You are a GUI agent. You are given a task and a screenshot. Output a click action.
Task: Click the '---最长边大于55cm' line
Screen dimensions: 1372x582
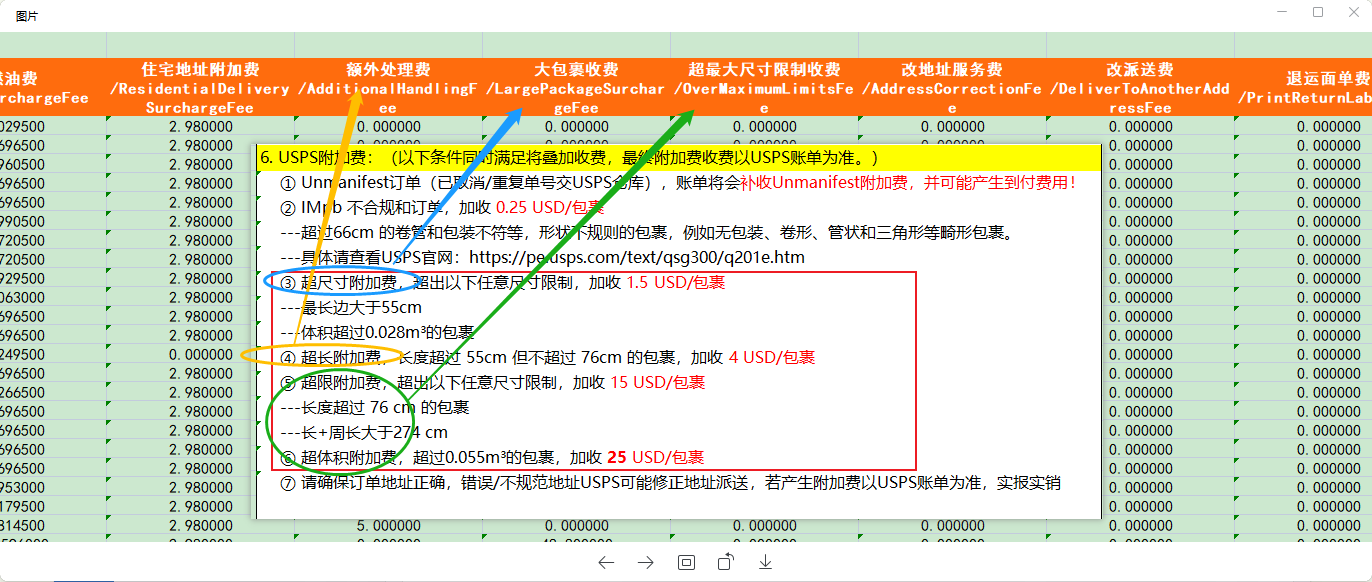click(x=351, y=308)
